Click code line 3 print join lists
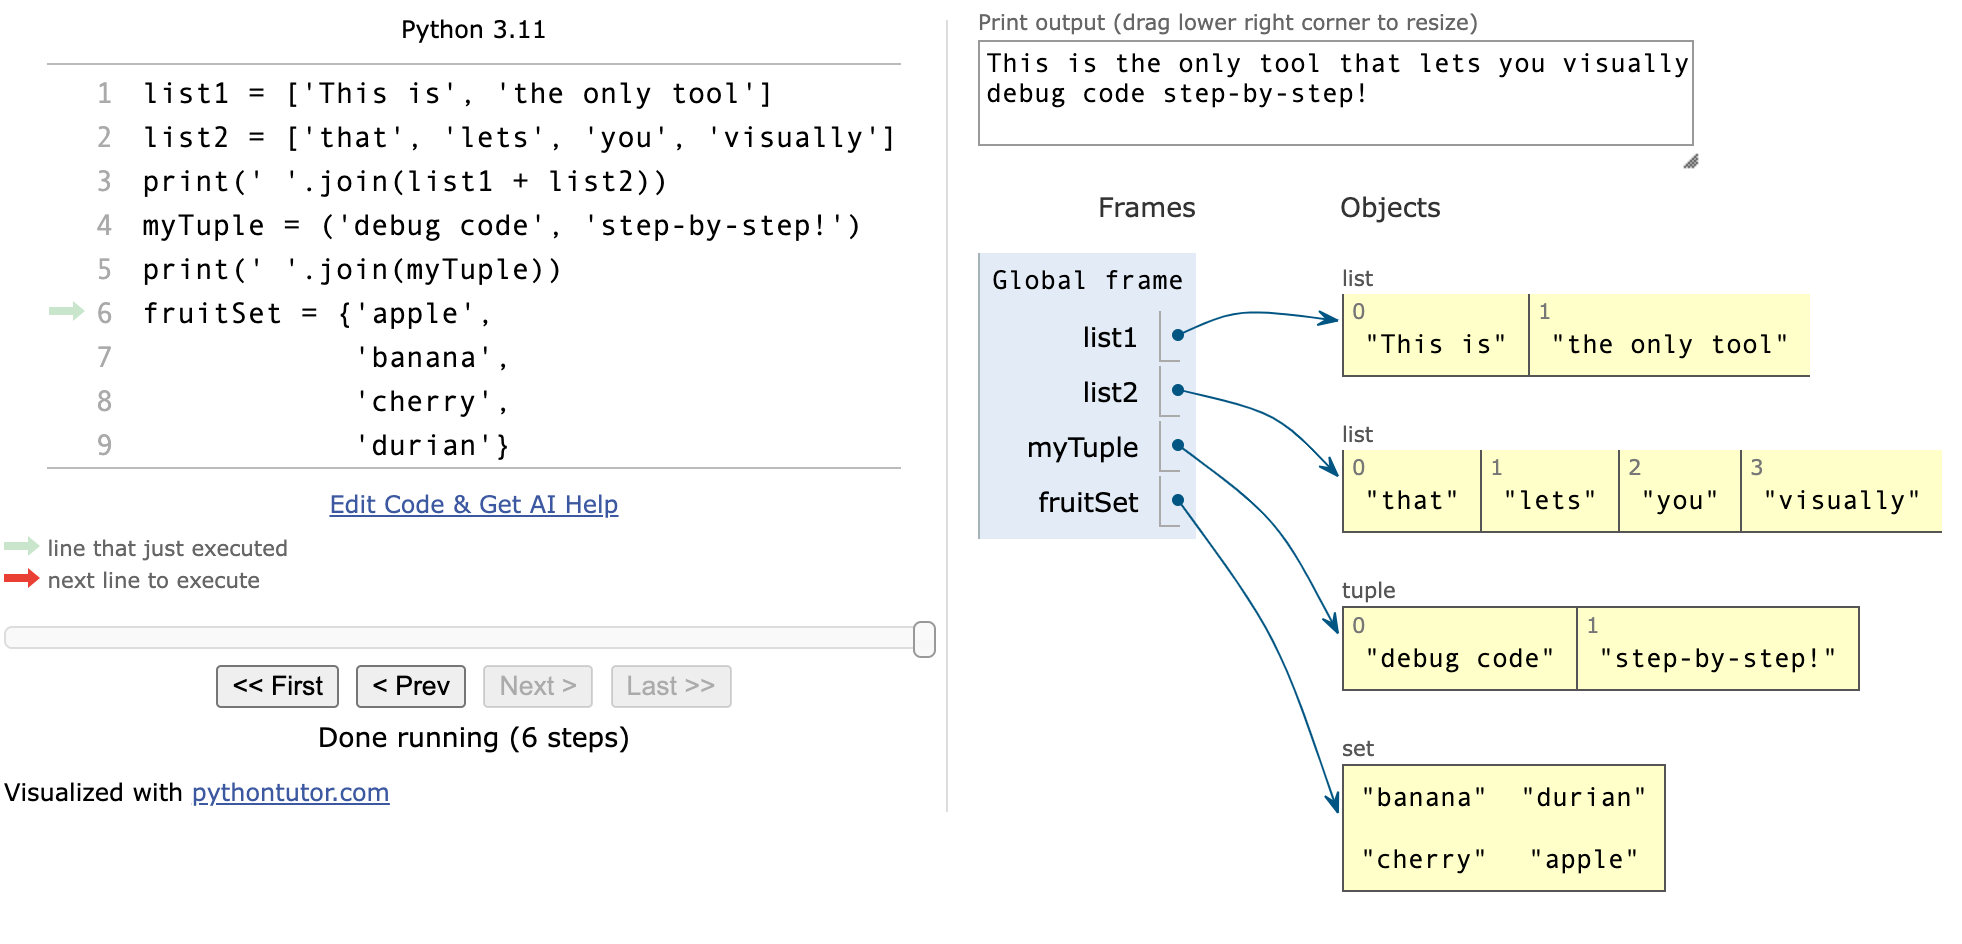This screenshot has width=1962, height=944. tap(404, 181)
